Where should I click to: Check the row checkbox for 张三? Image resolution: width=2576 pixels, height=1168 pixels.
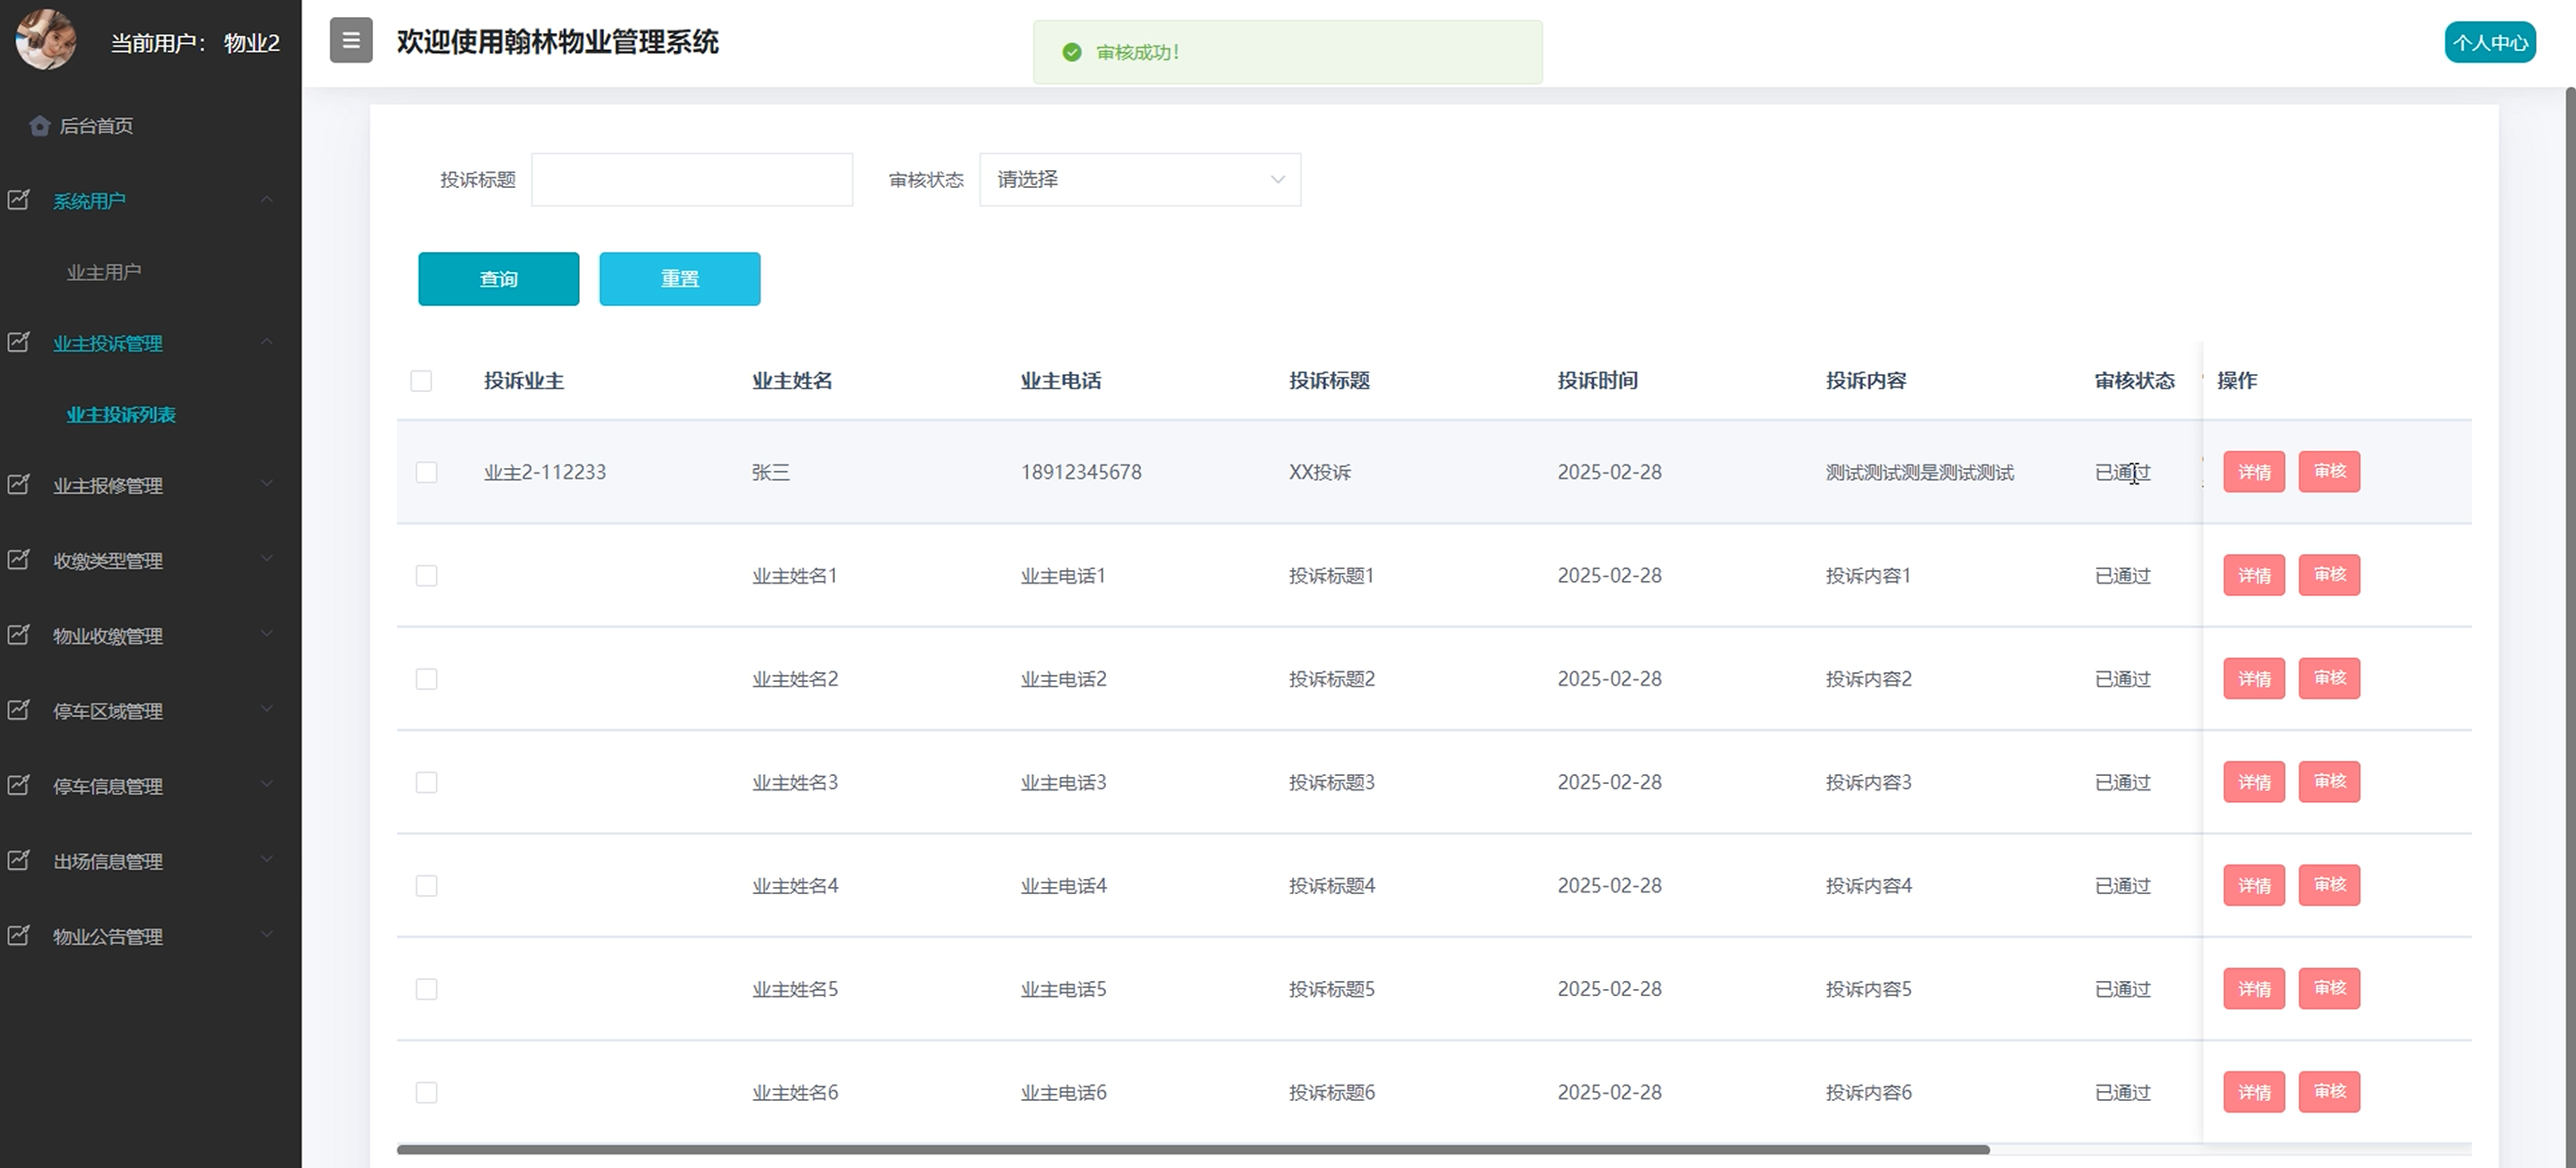pyautogui.click(x=426, y=472)
